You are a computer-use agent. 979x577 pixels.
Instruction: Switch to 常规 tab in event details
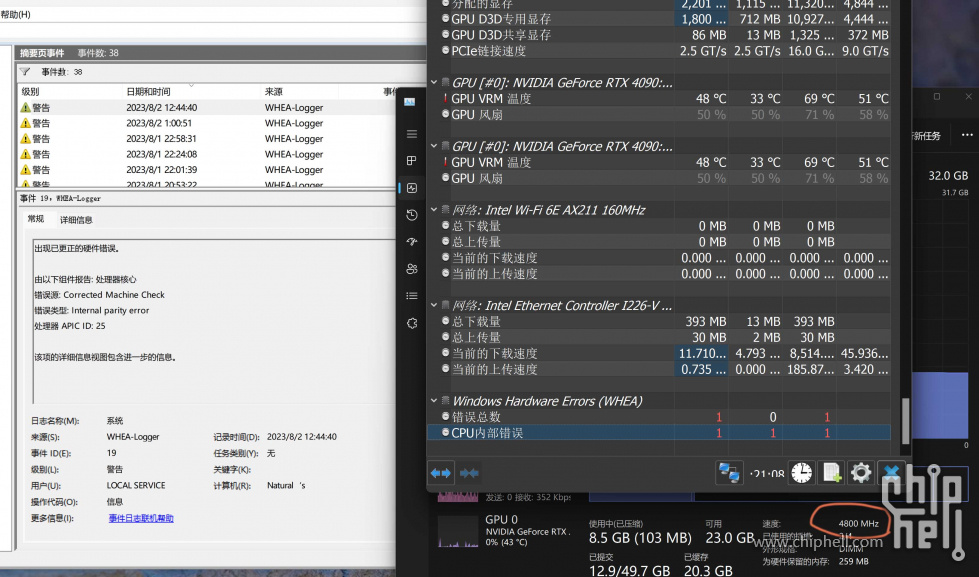(x=36, y=219)
